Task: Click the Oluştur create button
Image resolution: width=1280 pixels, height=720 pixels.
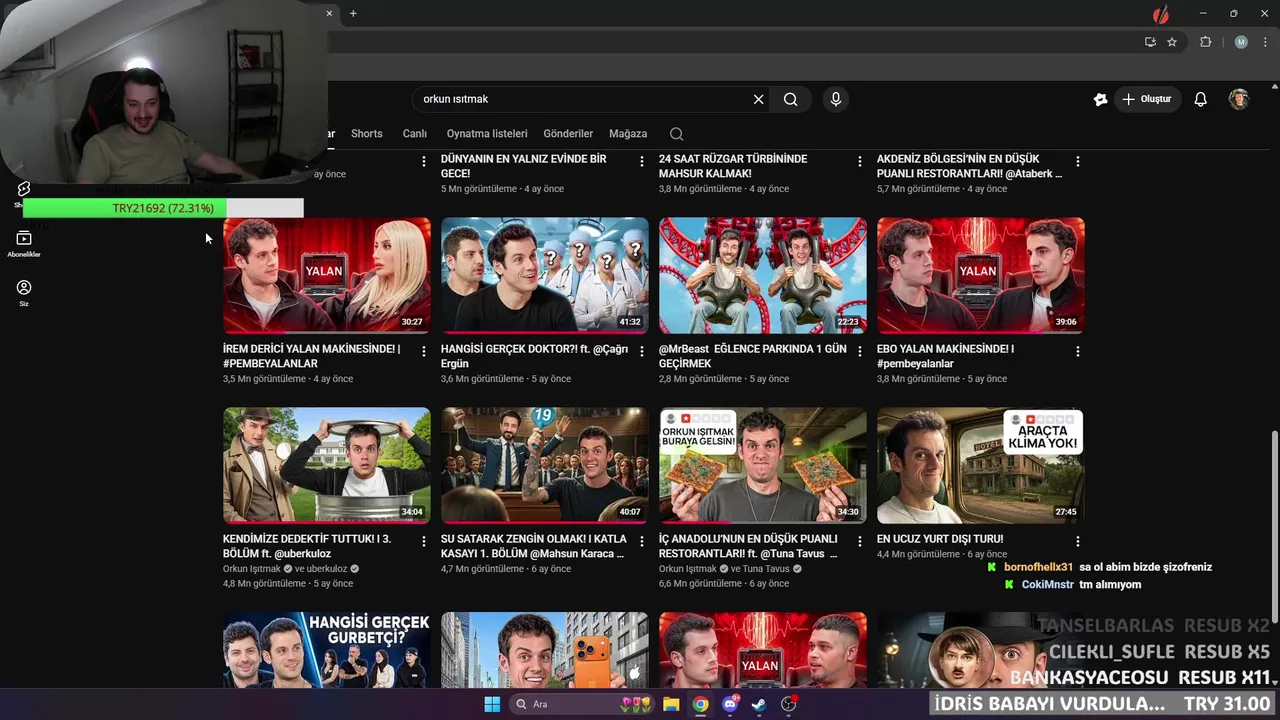Action: point(1147,99)
